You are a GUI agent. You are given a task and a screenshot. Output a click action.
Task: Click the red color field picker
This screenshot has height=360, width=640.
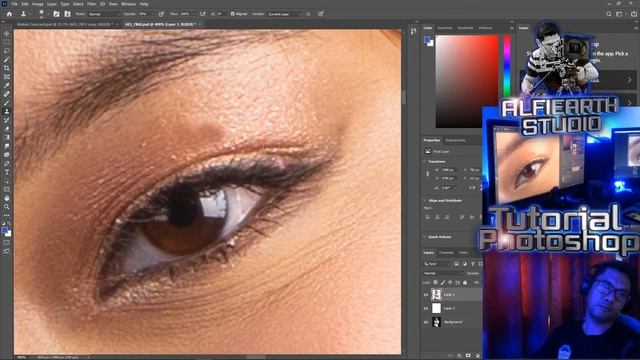pos(467,81)
